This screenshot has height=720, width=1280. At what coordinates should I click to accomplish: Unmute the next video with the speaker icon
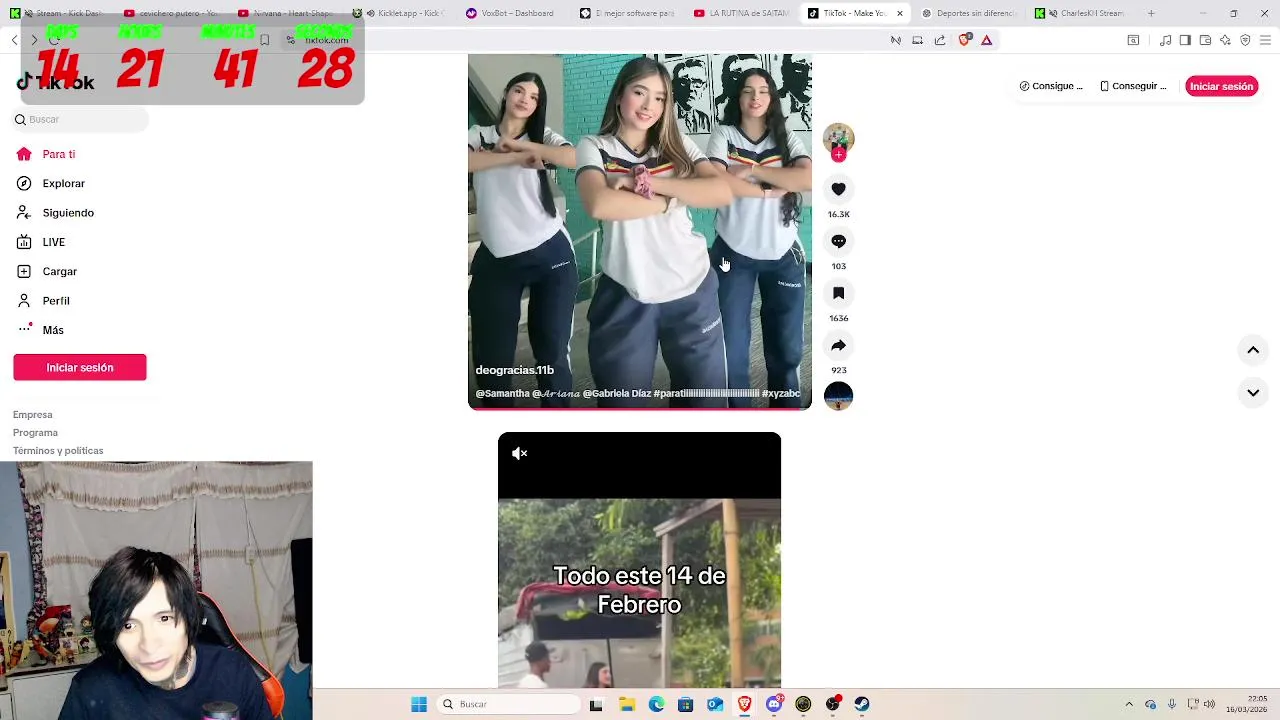[x=519, y=453]
